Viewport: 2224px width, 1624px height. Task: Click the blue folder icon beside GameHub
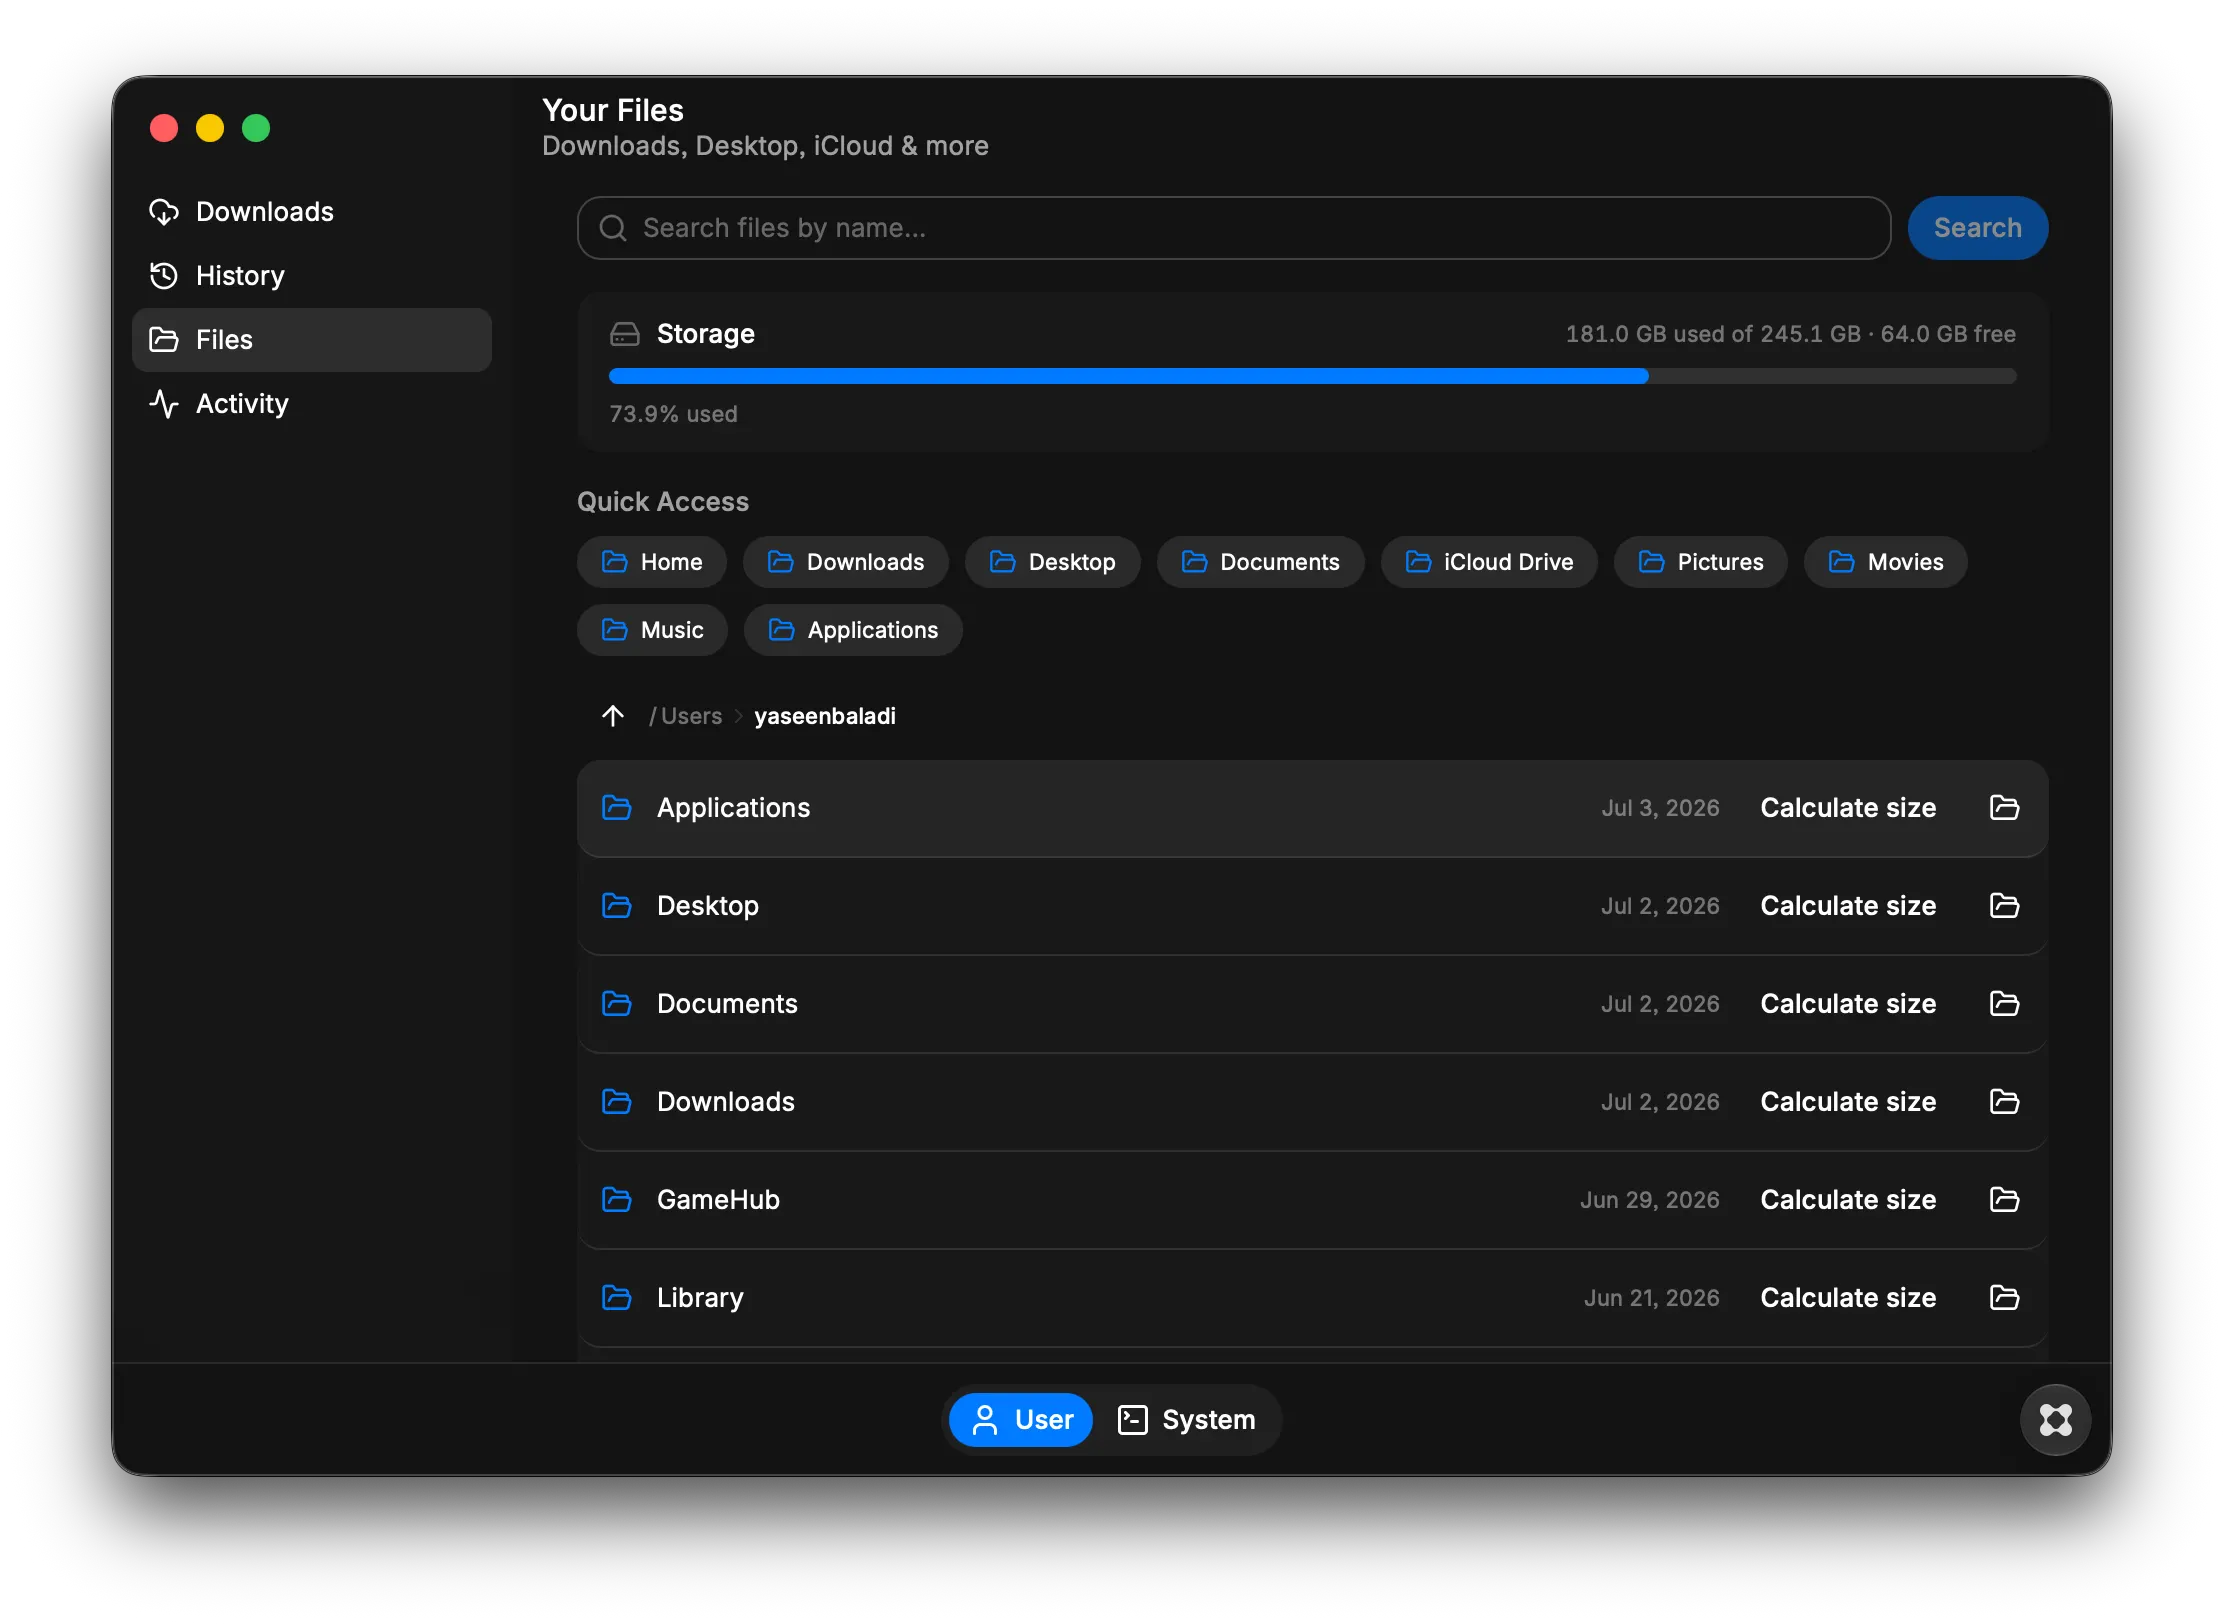617,1200
